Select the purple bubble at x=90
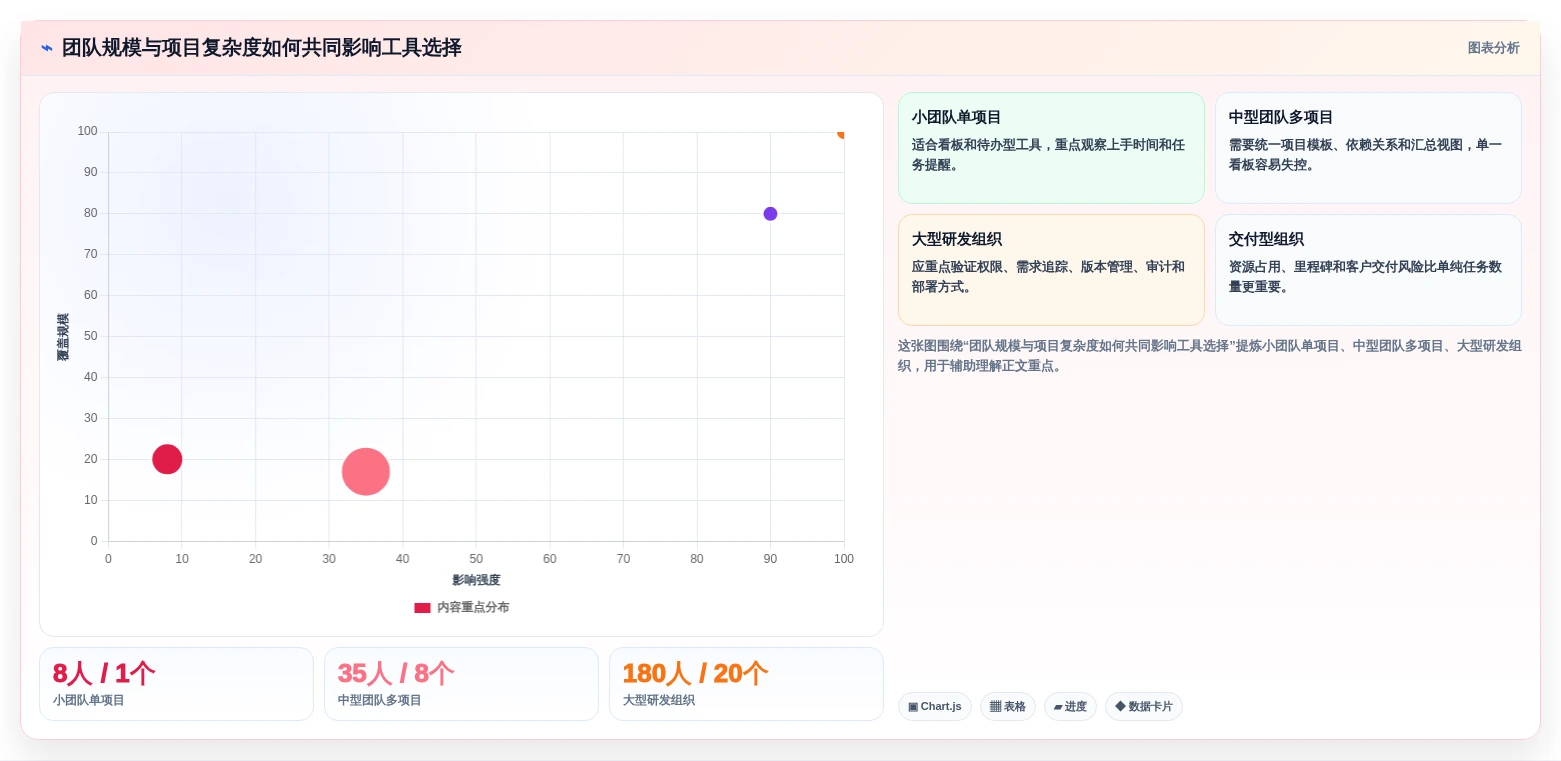The width and height of the screenshot is (1561, 761). pyautogui.click(x=770, y=213)
